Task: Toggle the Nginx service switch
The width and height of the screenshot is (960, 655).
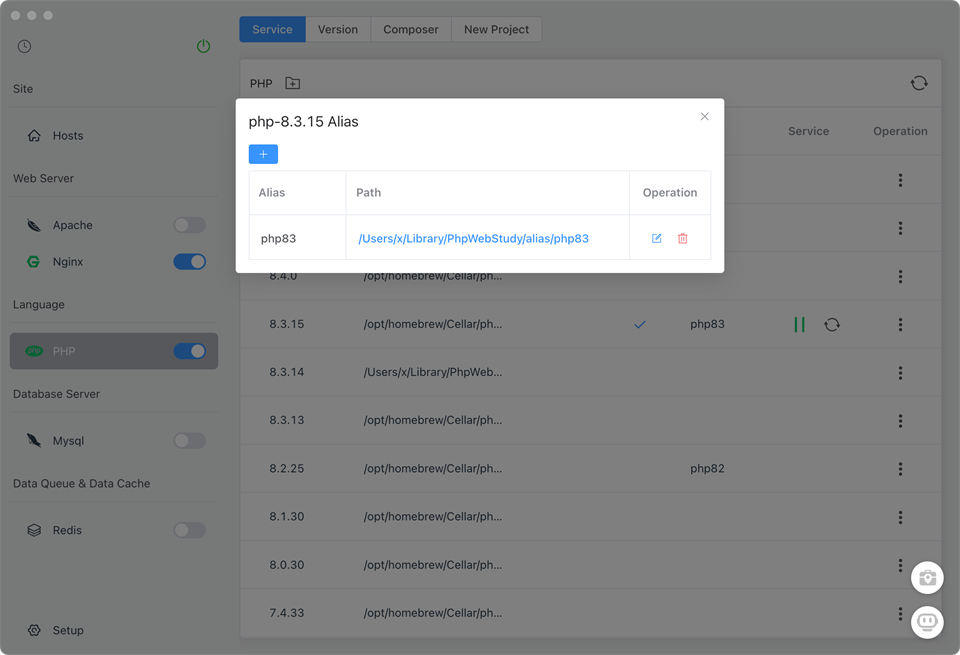Action: point(190,262)
